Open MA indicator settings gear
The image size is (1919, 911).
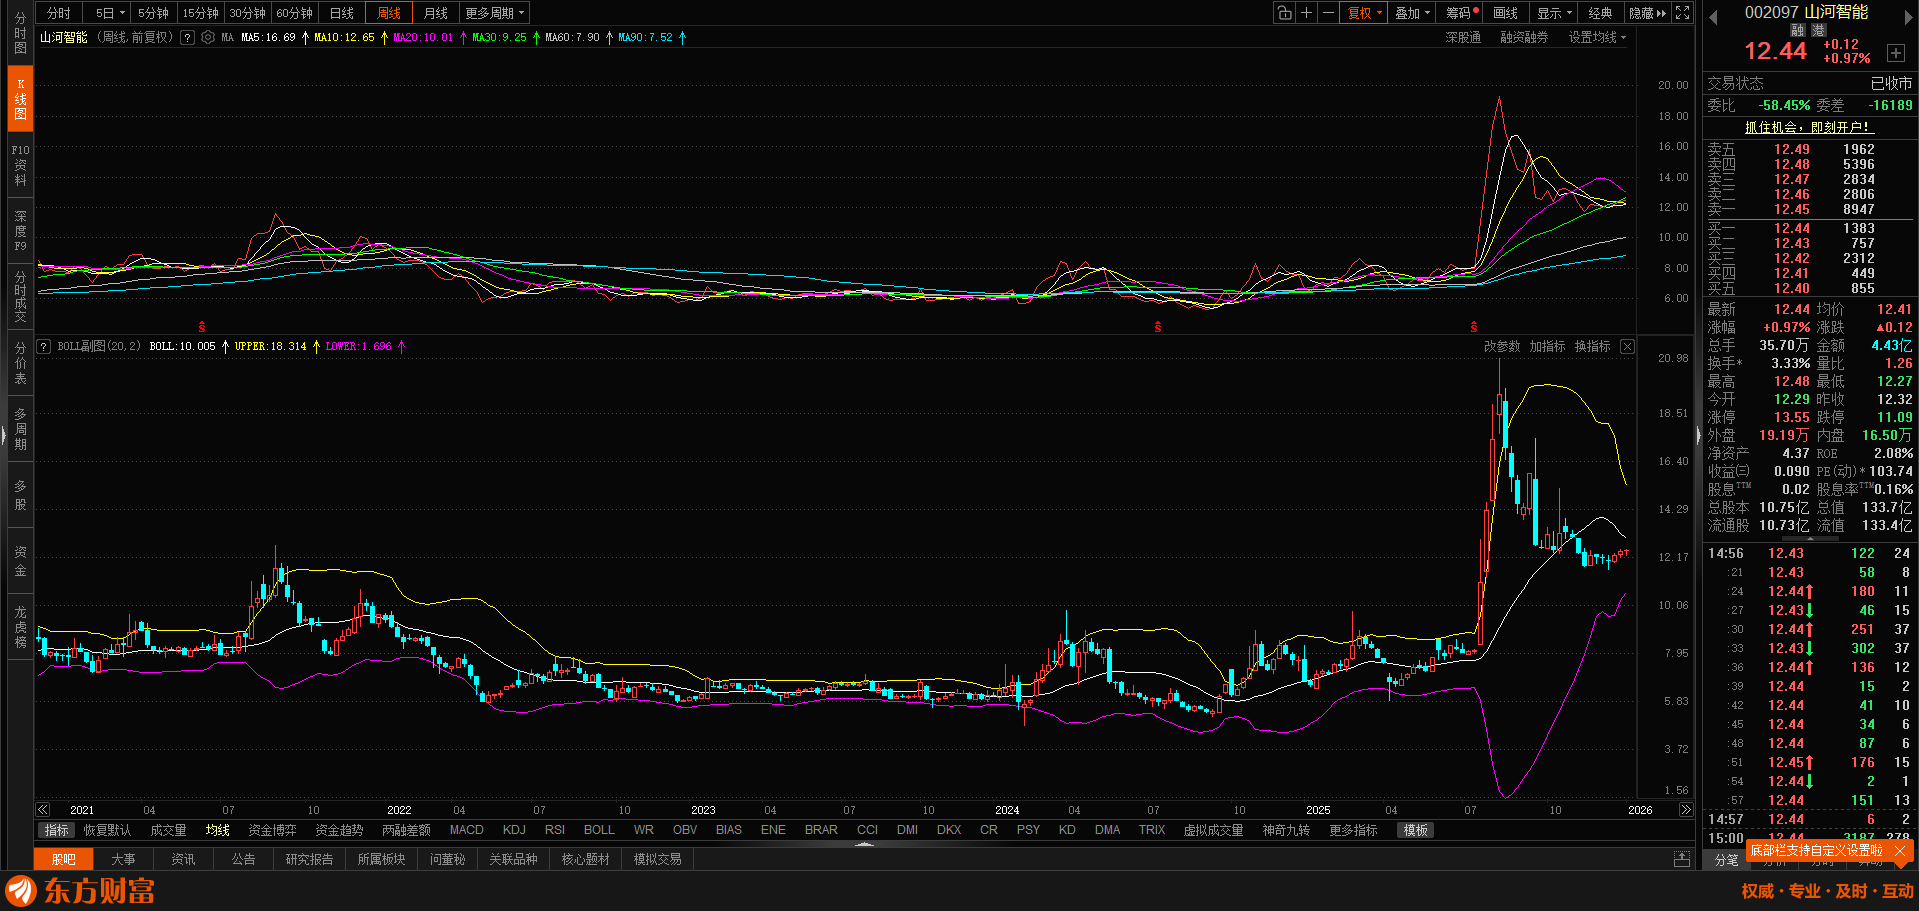click(208, 38)
